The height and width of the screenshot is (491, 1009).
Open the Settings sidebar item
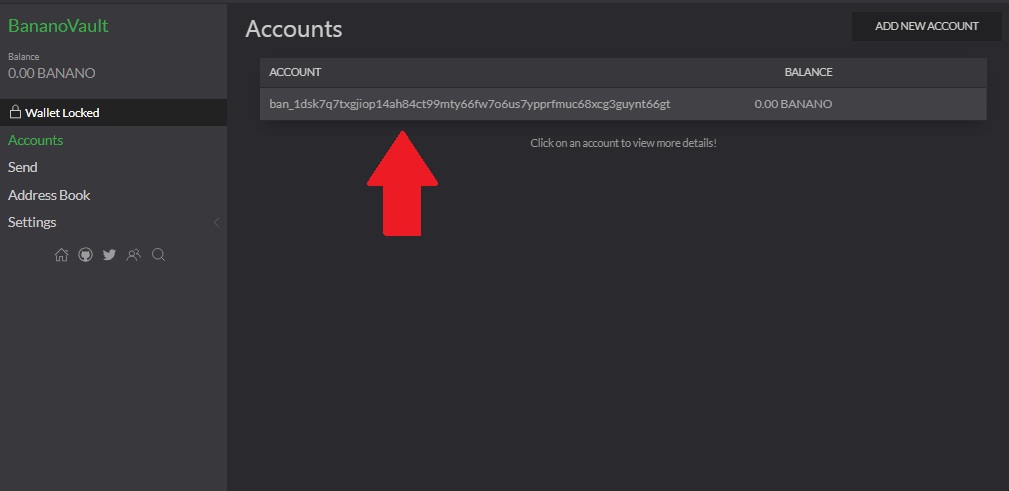(x=32, y=222)
